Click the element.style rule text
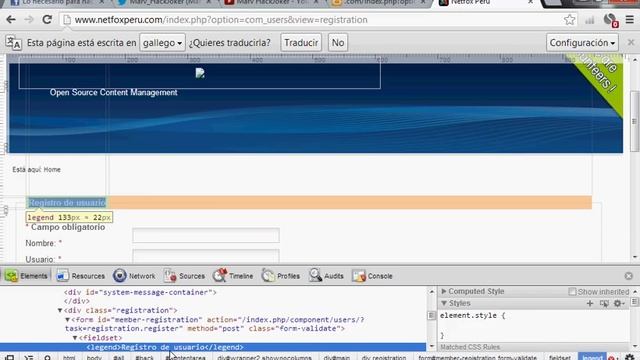The height and width of the screenshot is (360, 640). pyautogui.click(x=472, y=316)
